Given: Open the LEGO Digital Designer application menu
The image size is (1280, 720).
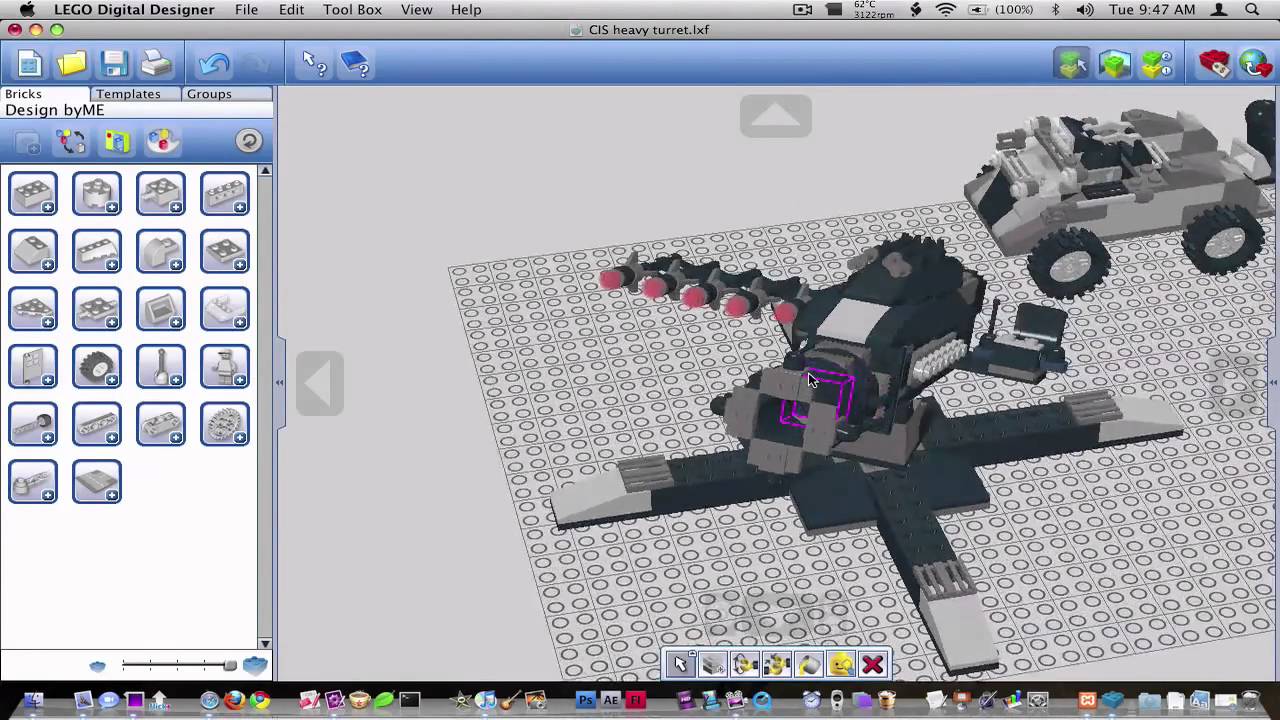Looking at the screenshot, I should pyautogui.click(x=134, y=9).
